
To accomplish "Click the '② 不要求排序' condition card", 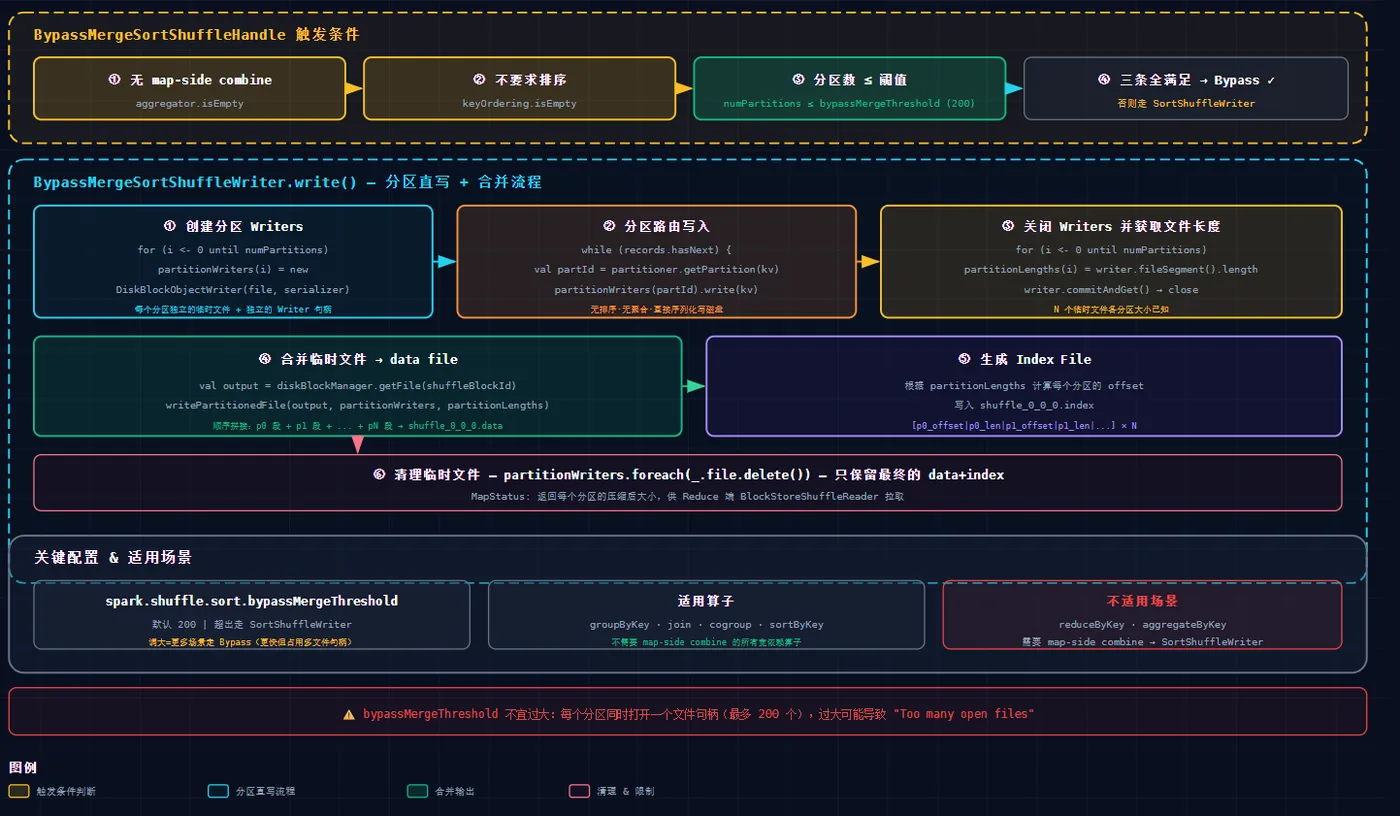I will [x=519, y=88].
